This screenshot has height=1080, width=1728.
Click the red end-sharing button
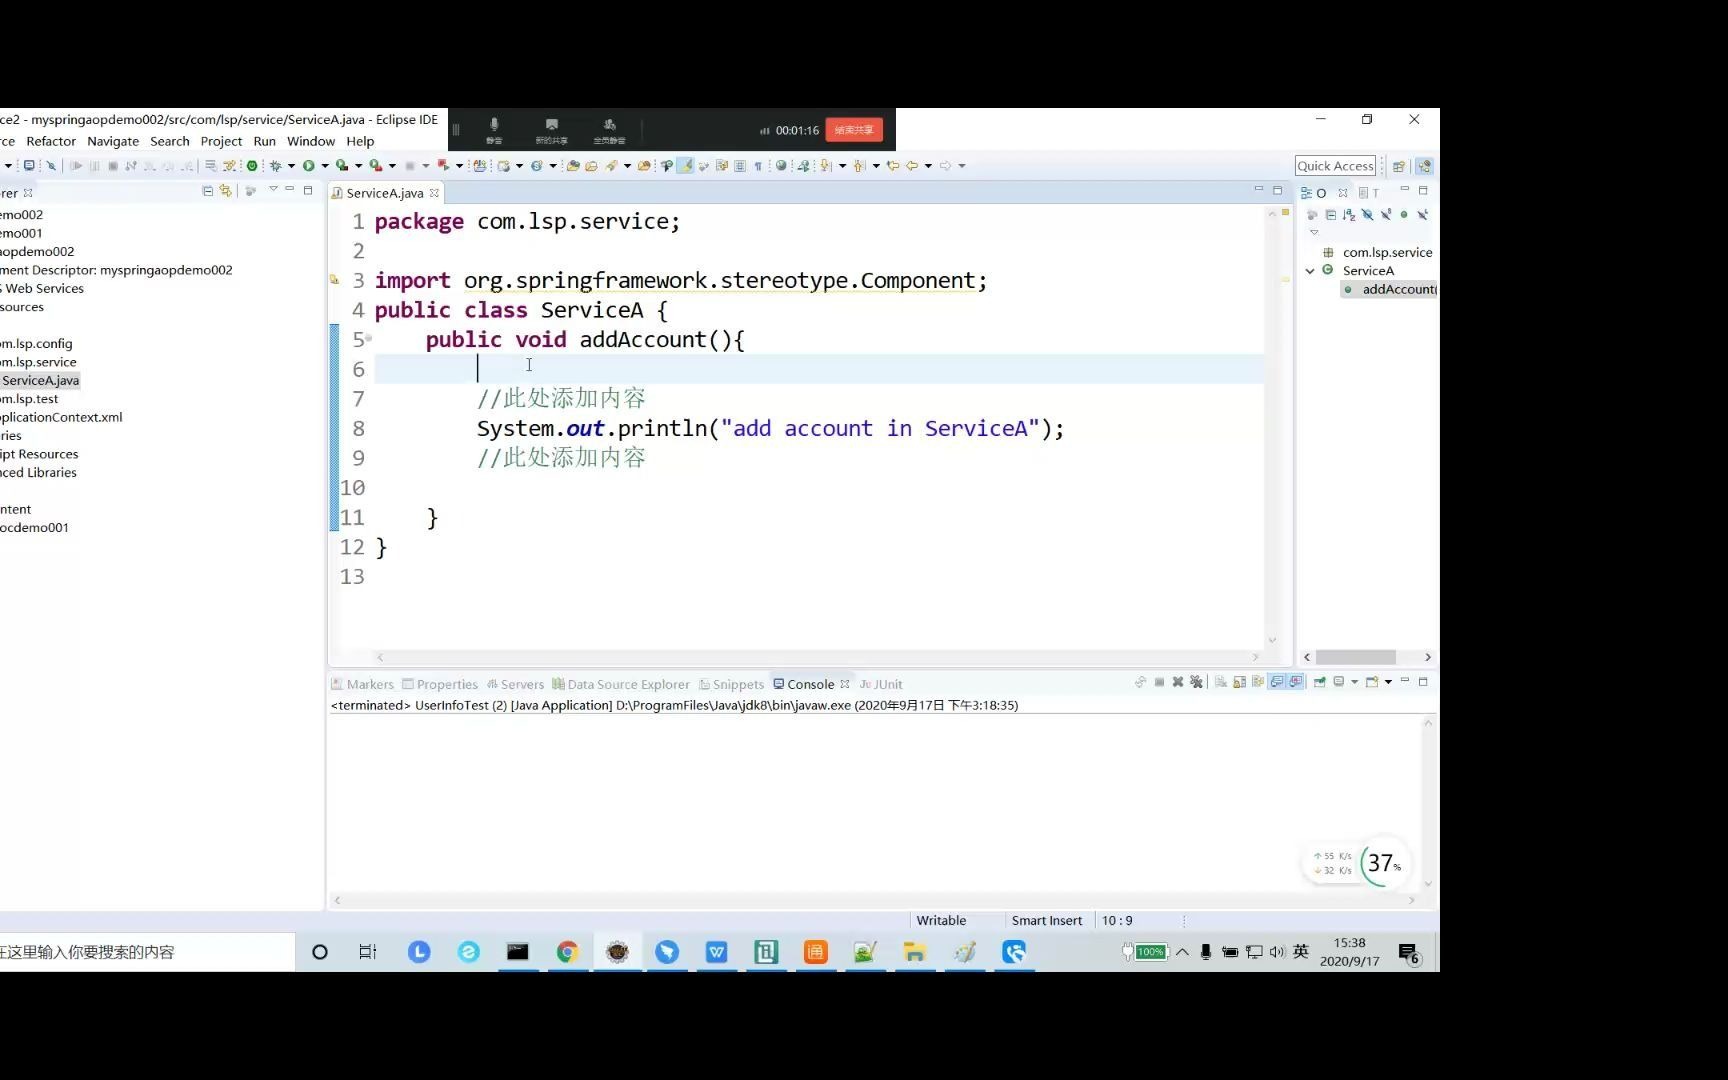tap(854, 130)
